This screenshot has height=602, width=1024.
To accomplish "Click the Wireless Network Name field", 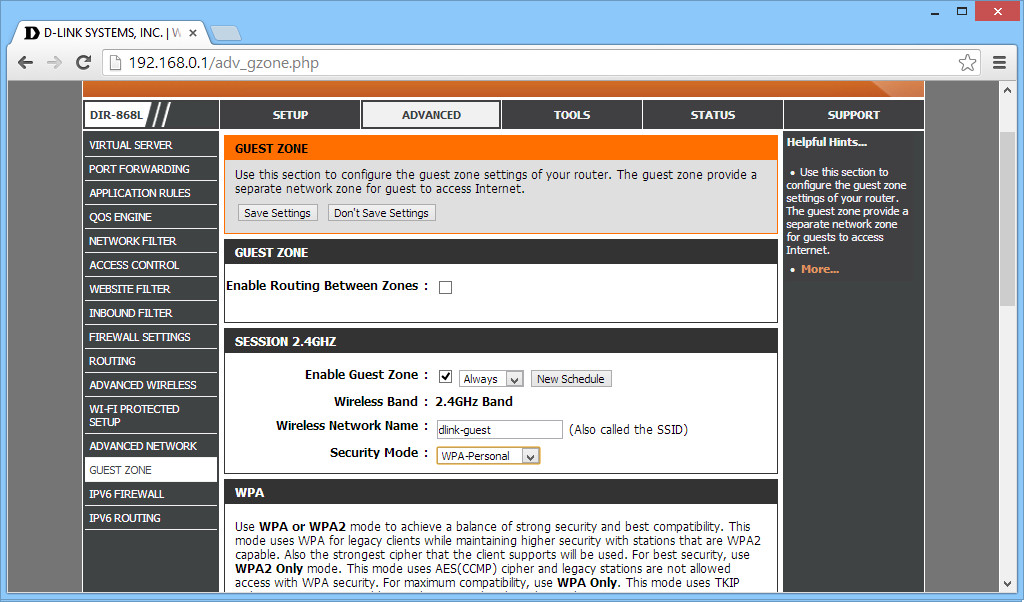I will (x=500, y=430).
